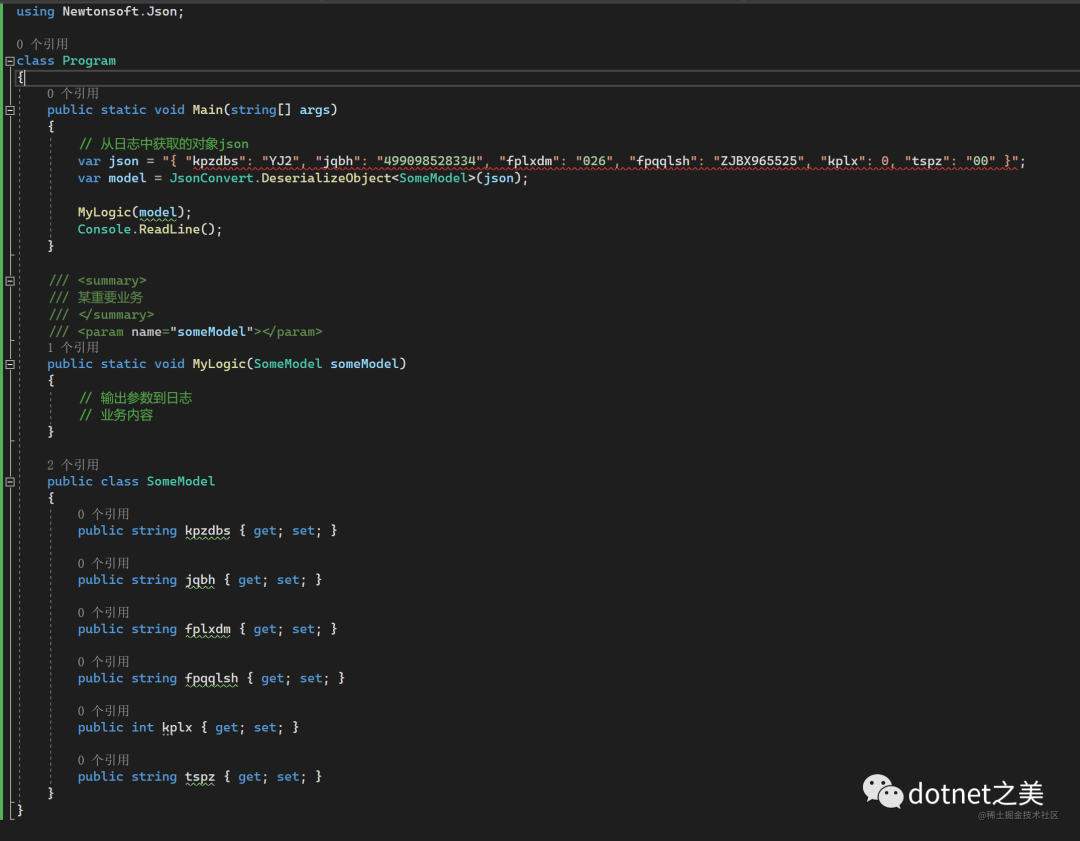The width and height of the screenshot is (1080, 841).
Task: Open references CodeLens above class Program
Action: (42, 44)
